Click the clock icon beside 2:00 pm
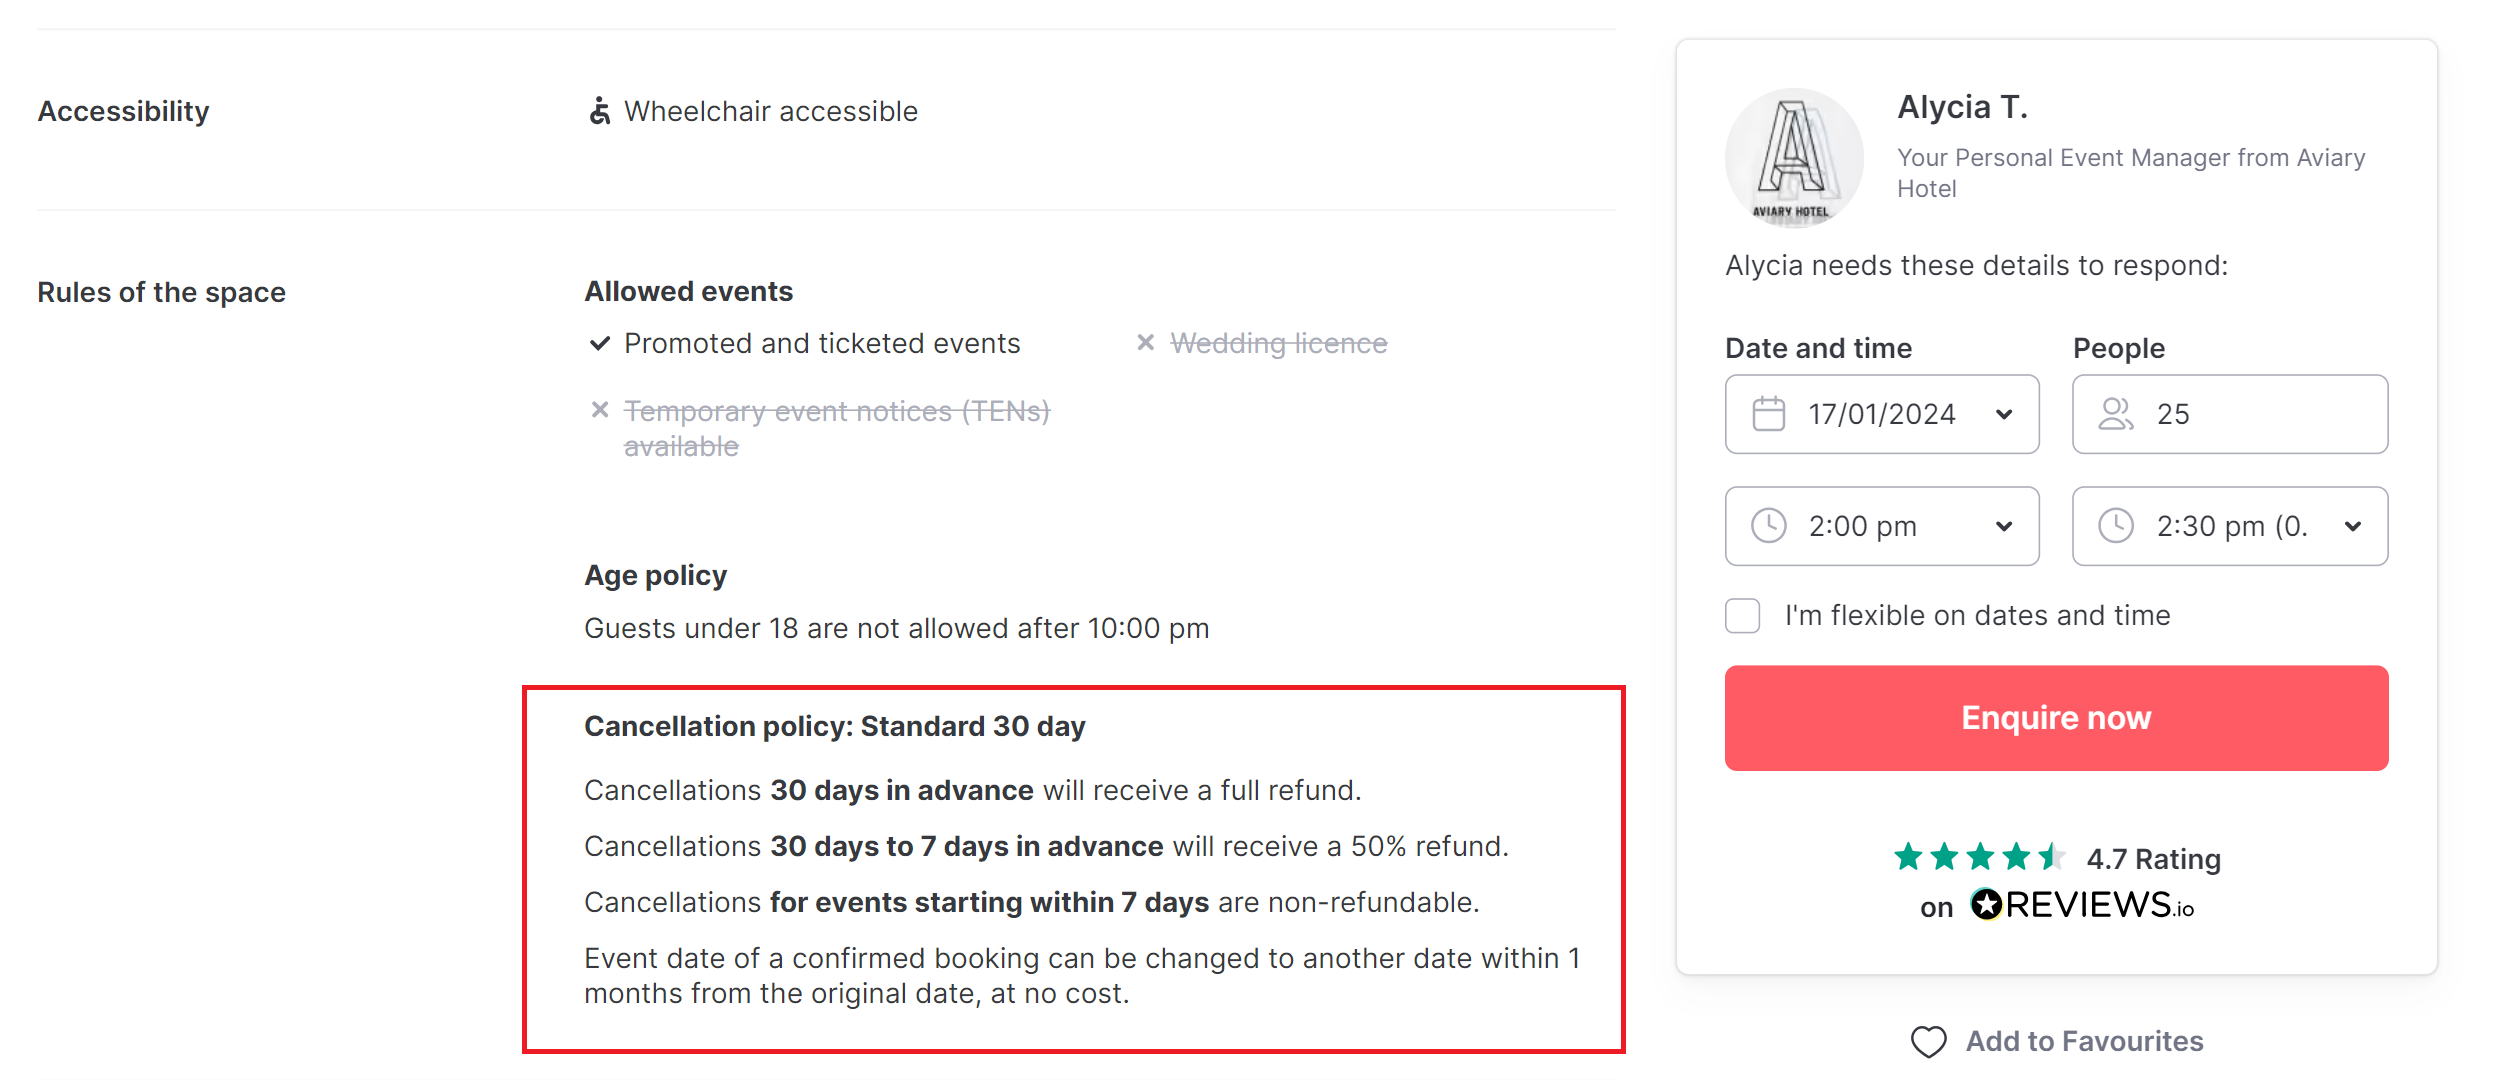This screenshot has width=2504, height=1080. coord(1768,526)
